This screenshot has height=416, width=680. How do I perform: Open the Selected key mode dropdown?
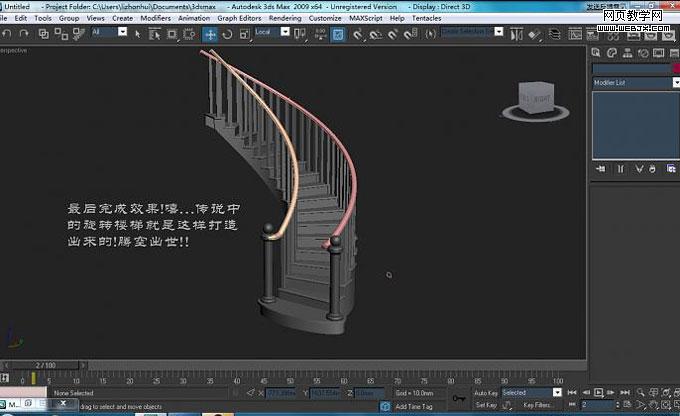(x=557, y=393)
